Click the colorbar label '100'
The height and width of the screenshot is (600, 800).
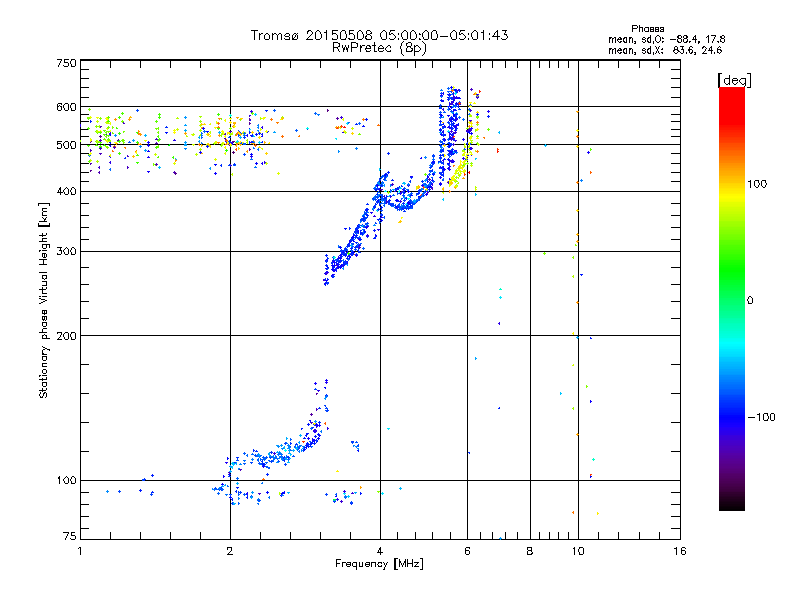coord(757,184)
